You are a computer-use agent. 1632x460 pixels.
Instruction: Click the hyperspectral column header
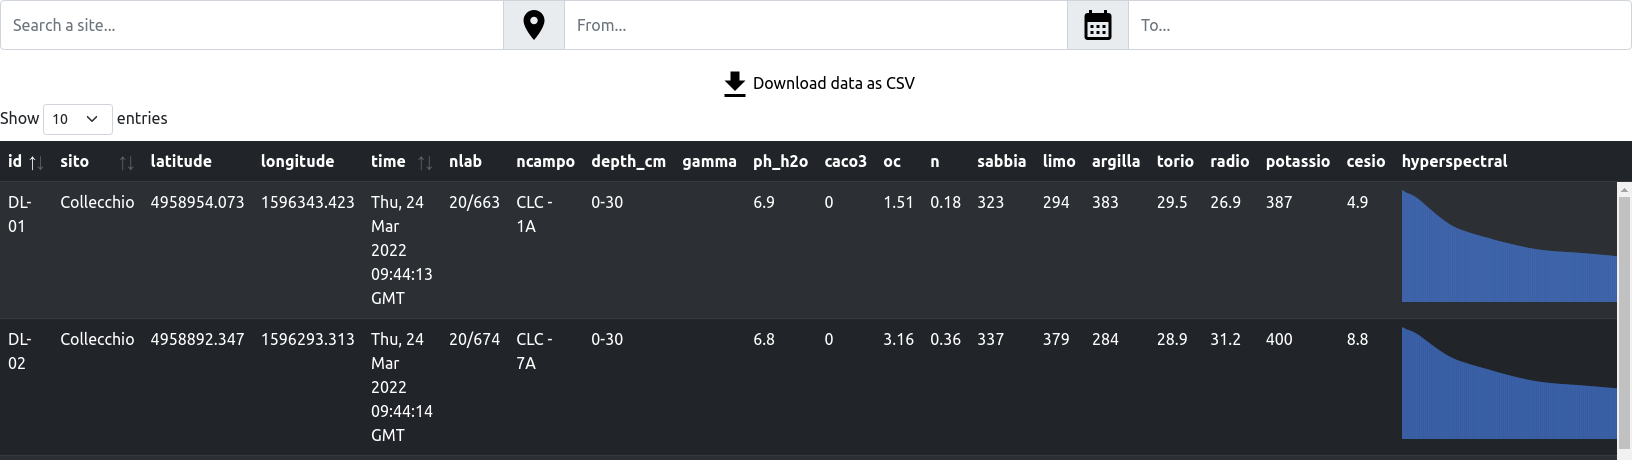coord(1454,161)
